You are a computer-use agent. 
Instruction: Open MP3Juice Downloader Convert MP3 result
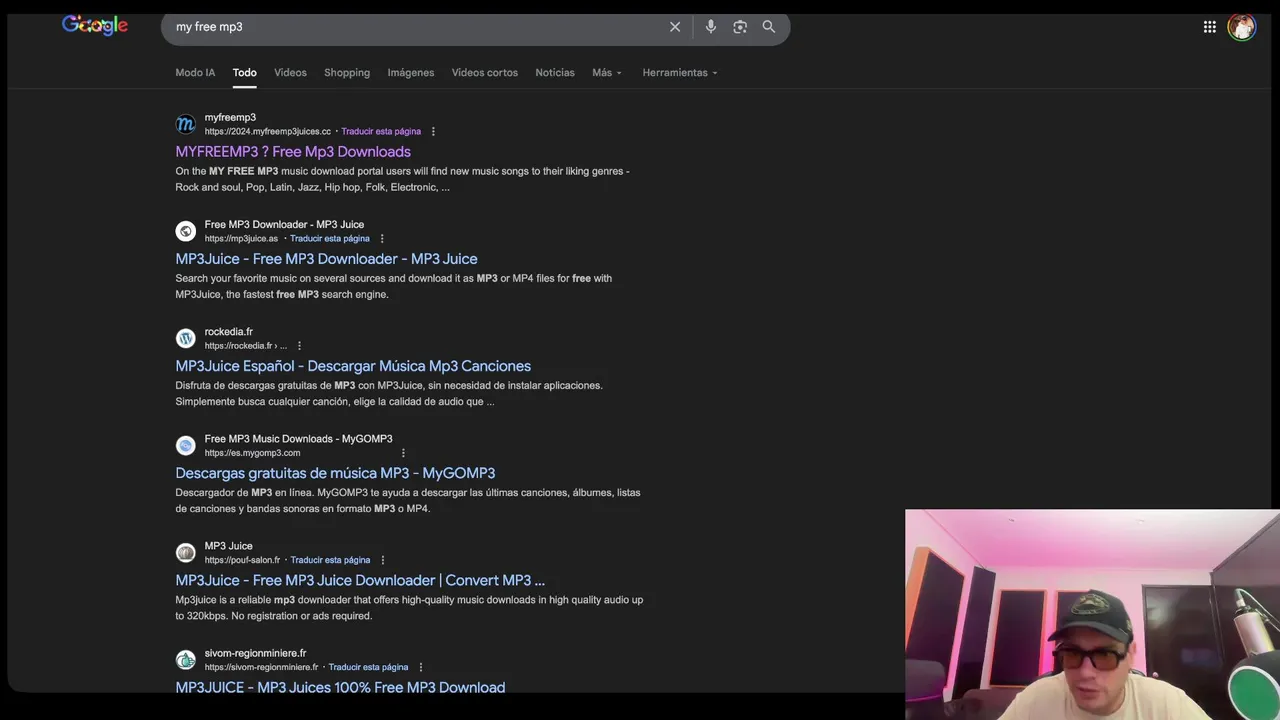[x=360, y=580]
